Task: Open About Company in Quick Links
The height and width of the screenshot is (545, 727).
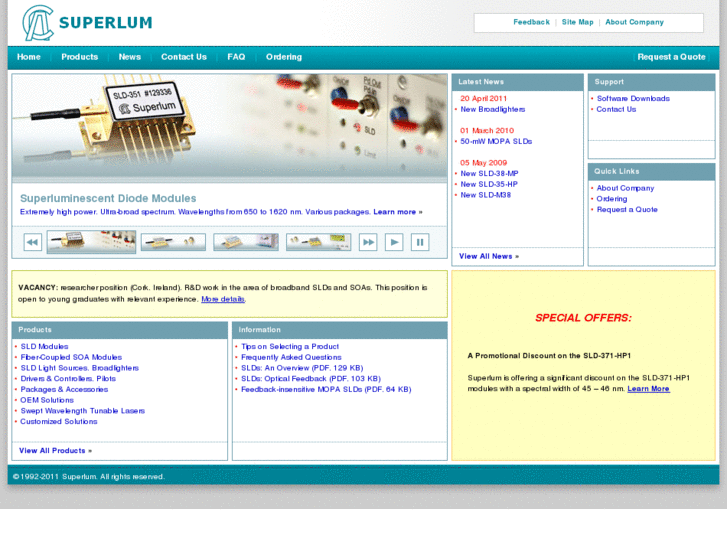Action: coord(625,188)
